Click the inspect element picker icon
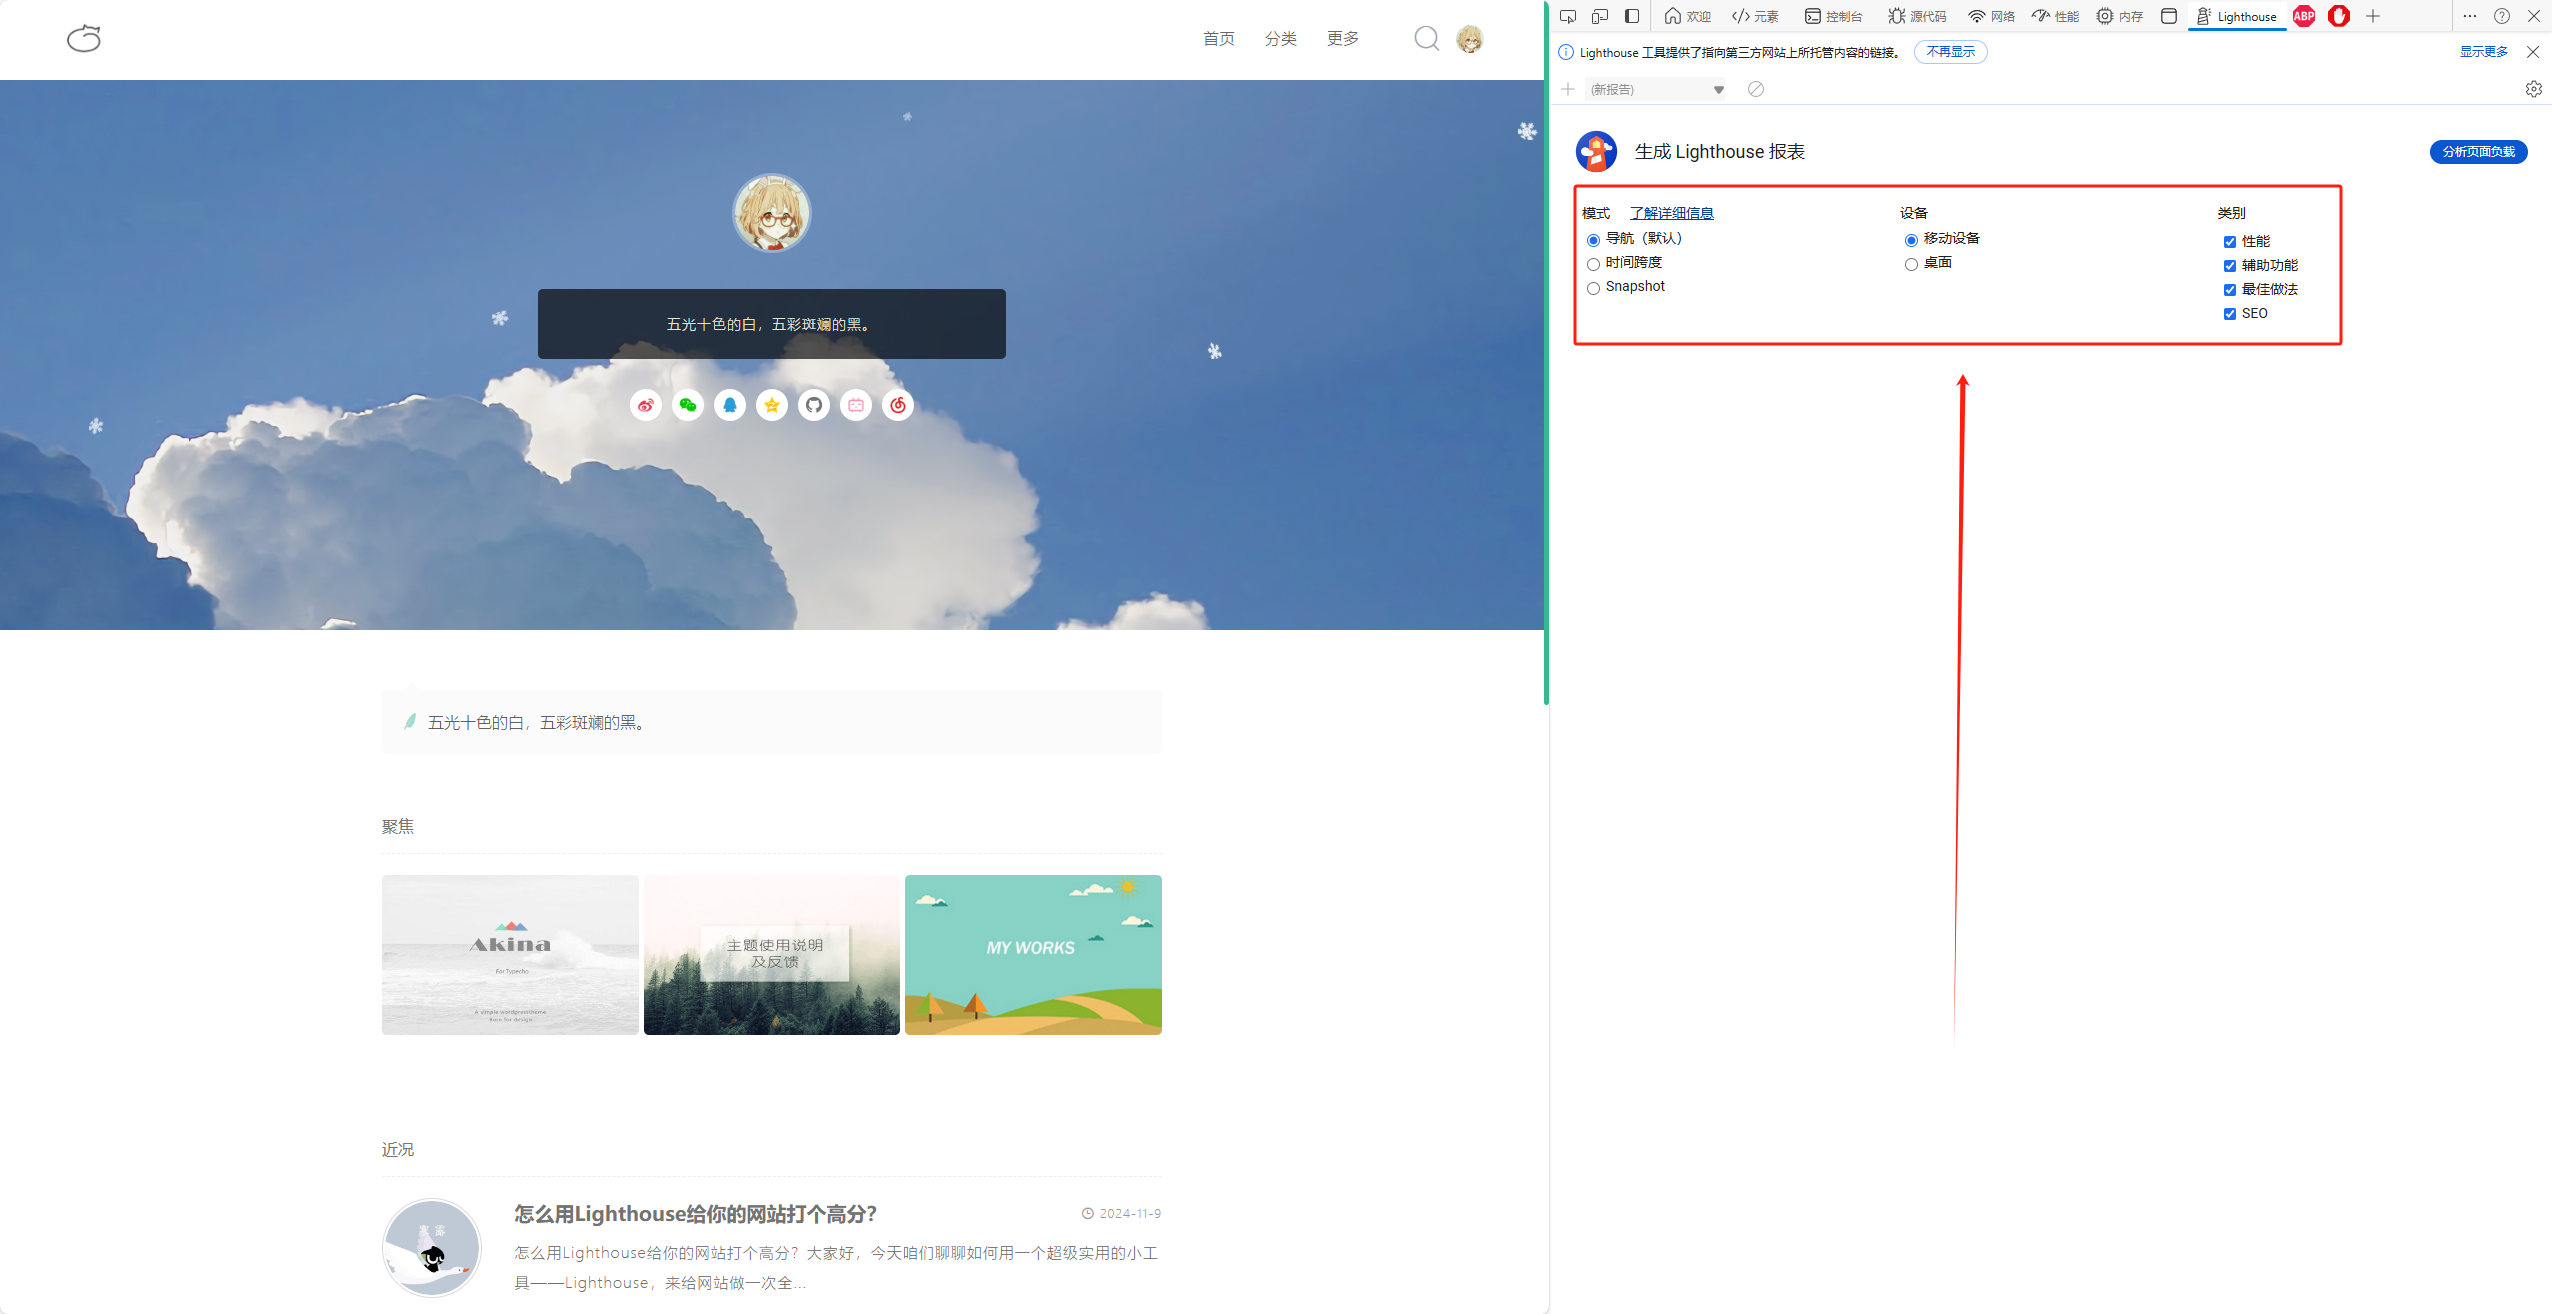This screenshot has height=1314, width=2552. pos(1568,16)
